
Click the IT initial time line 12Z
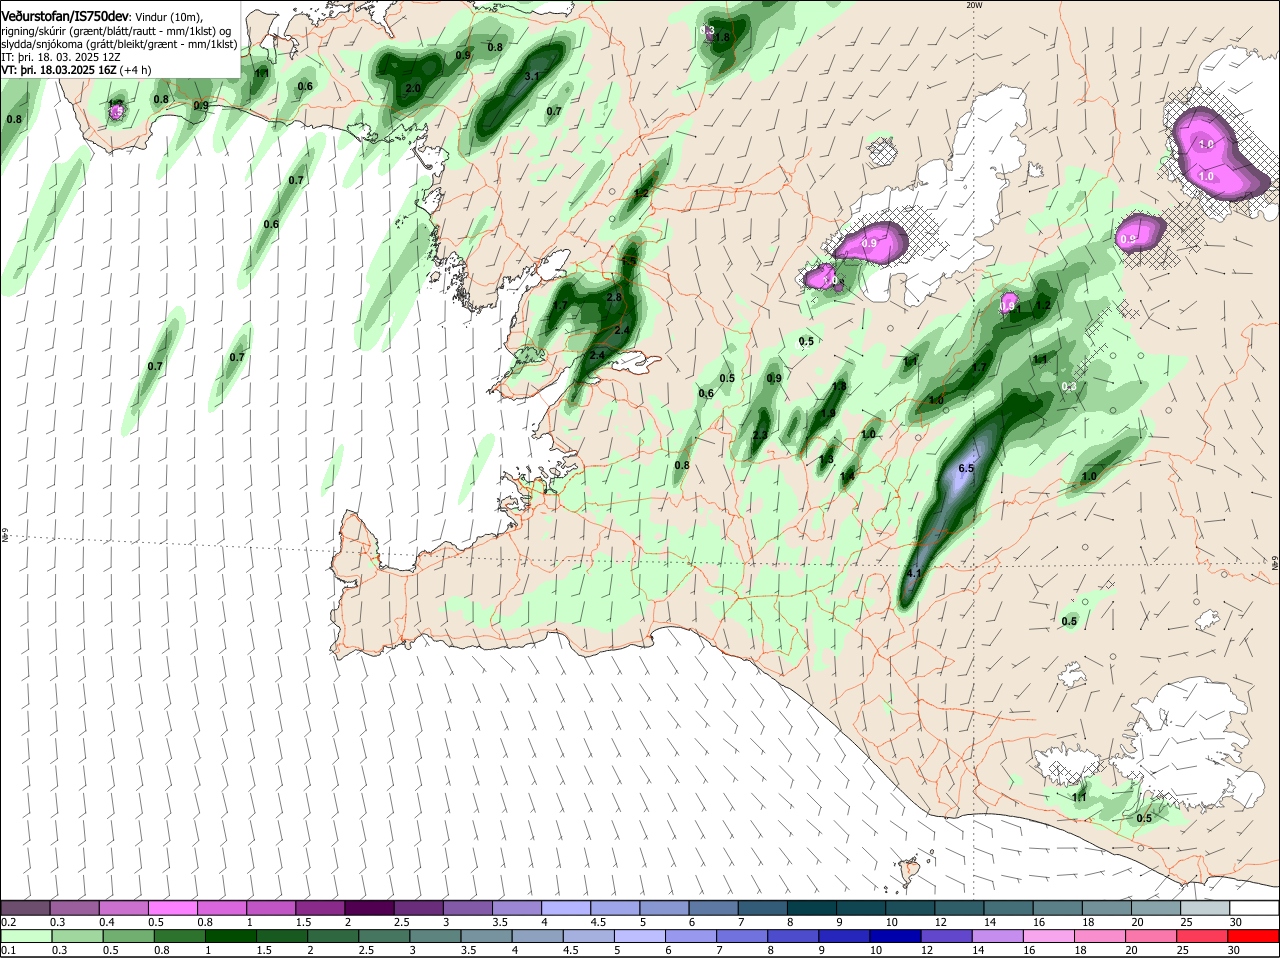(x=61, y=57)
